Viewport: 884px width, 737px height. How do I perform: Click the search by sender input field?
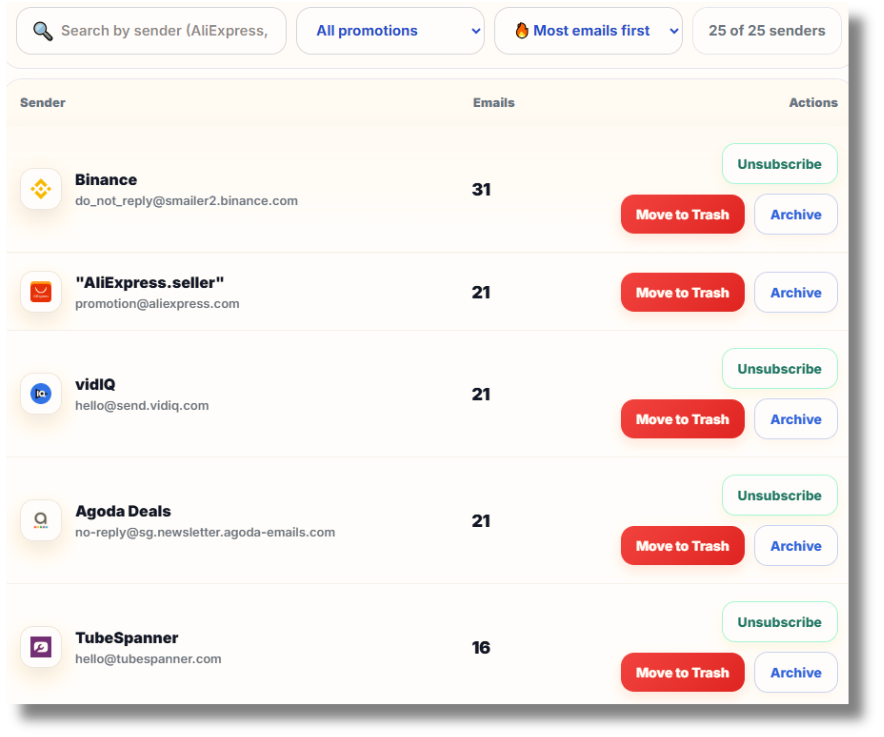pyautogui.click(x=160, y=30)
